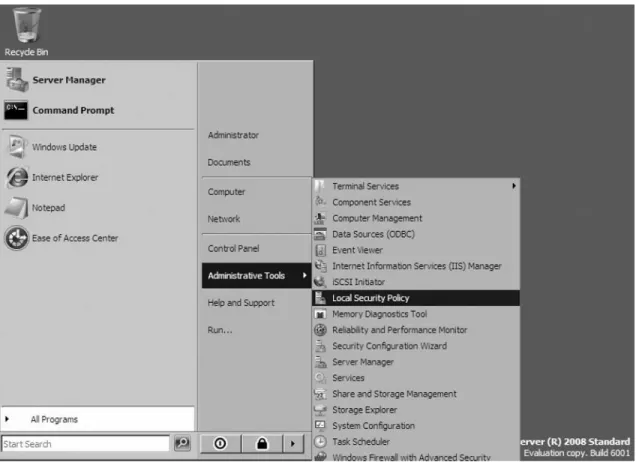Open Computer from Start menu
The image size is (639, 462).
pyautogui.click(x=227, y=192)
